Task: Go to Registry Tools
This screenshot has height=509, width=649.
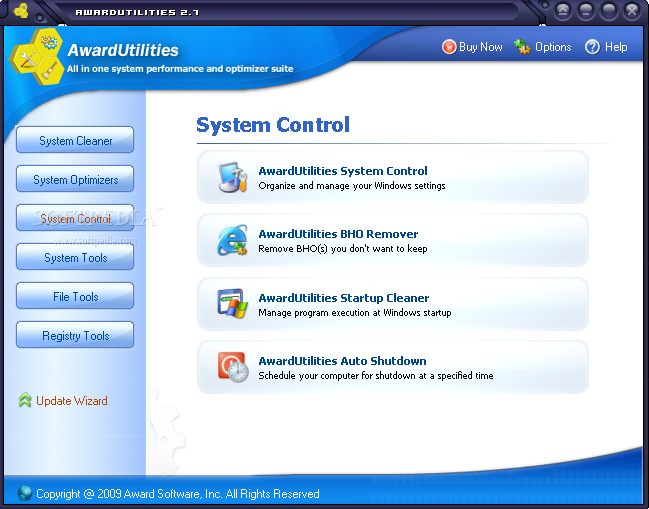Action: [x=75, y=335]
